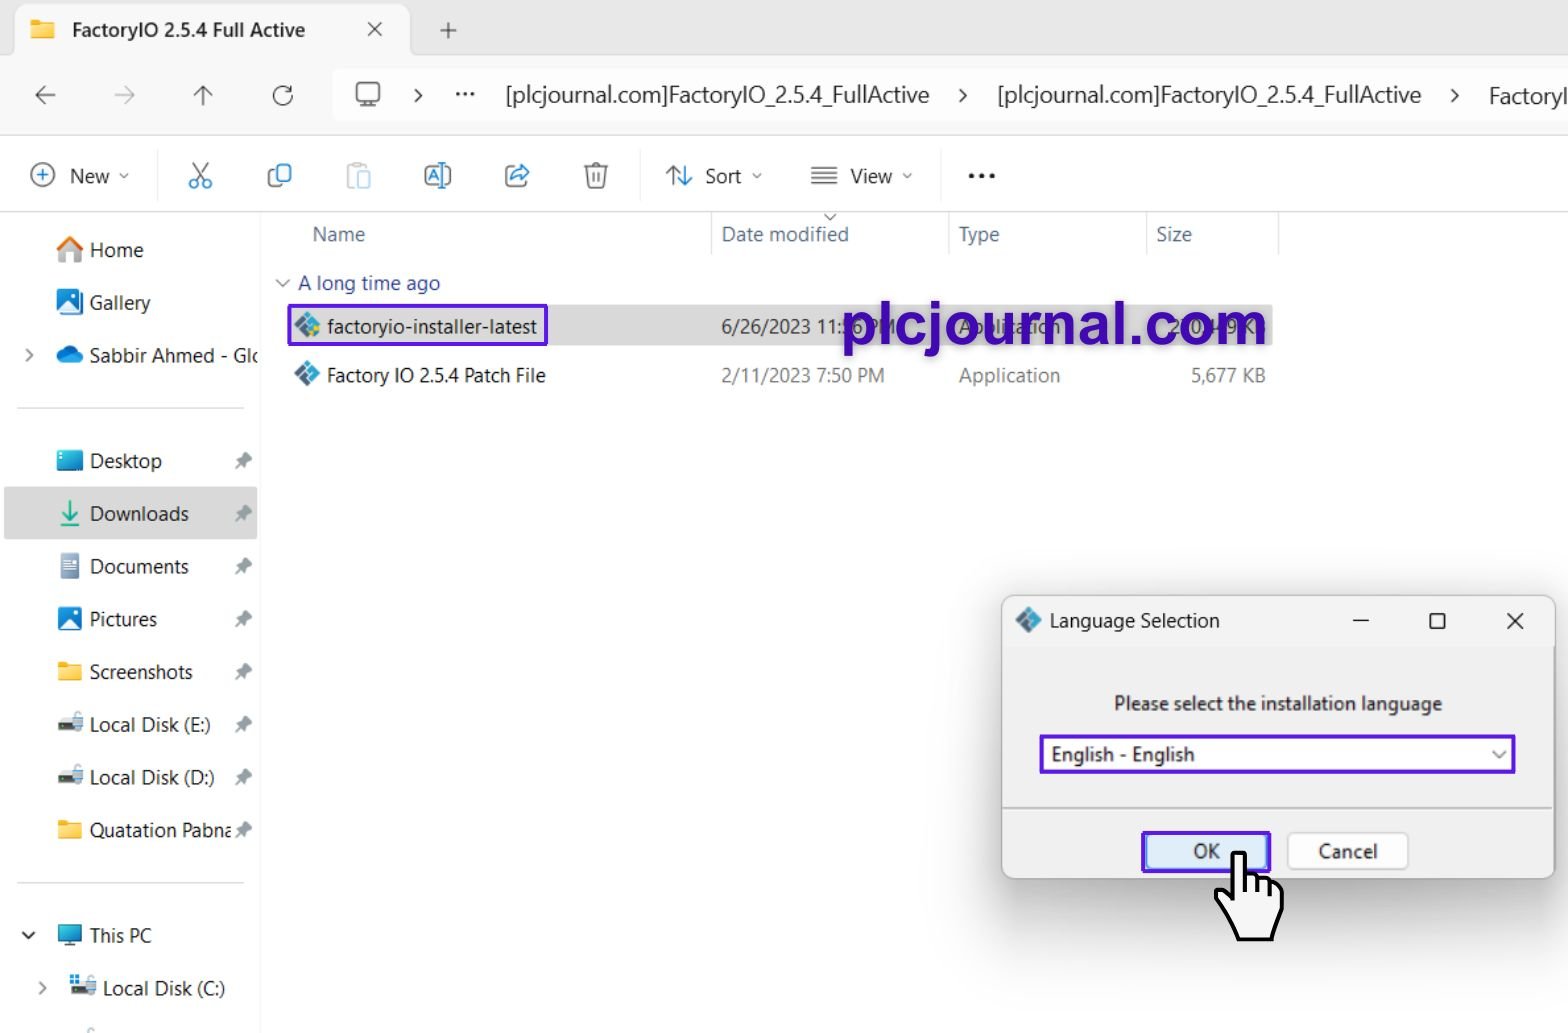Sort by the Date modified column header

(785, 234)
